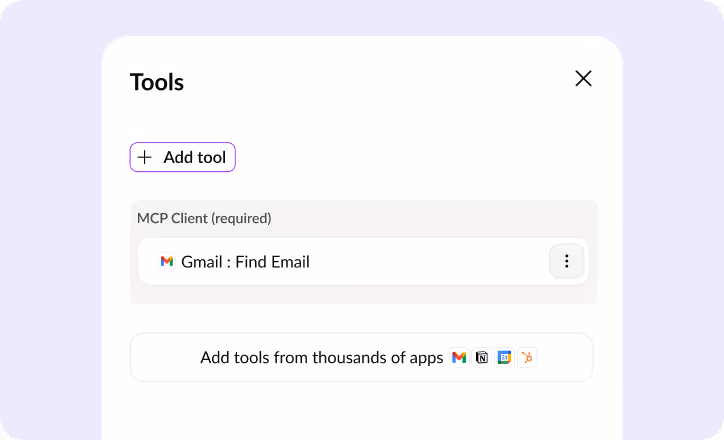The image size is (724, 440).
Task: Click the Google Calendar icon in the banner
Action: click(504, 357)
